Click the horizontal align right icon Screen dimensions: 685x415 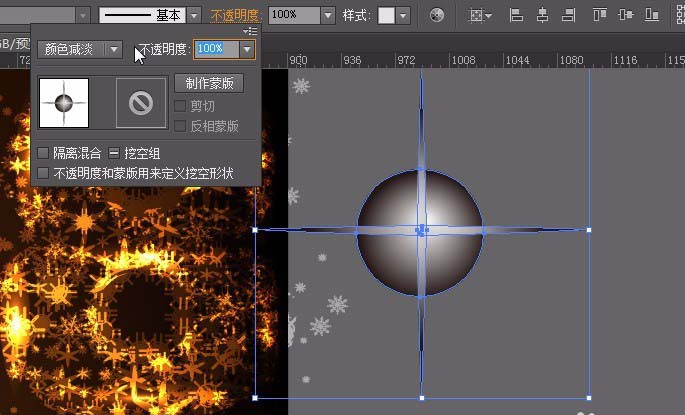(x=568, y=15)
